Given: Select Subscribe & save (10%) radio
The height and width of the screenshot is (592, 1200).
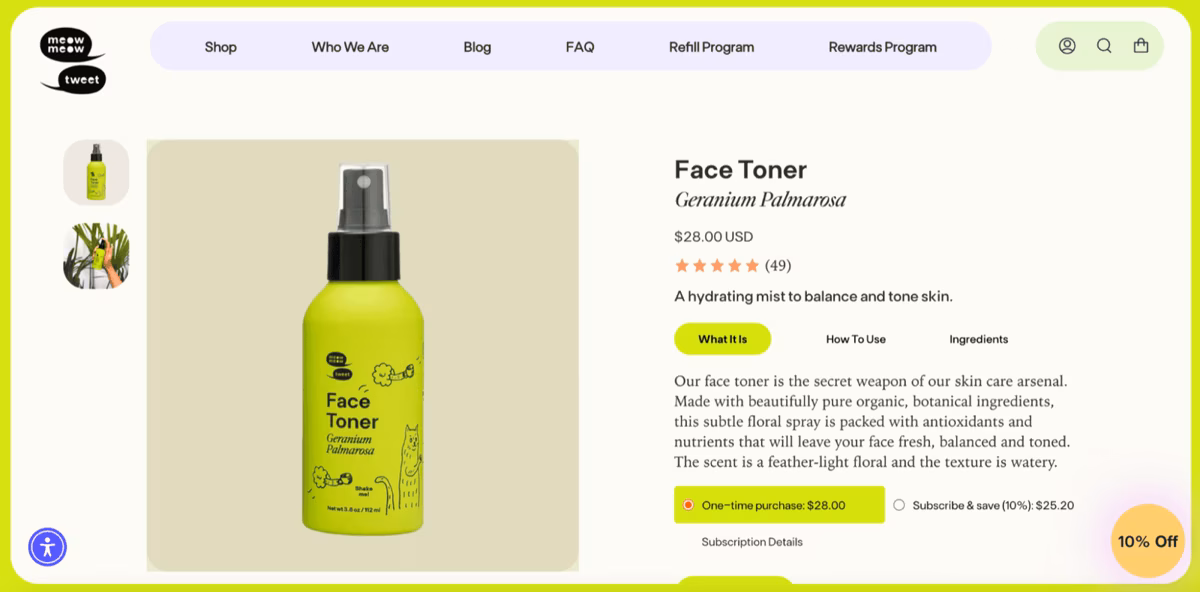Looking at the screenshot, I should coord(899,505).
